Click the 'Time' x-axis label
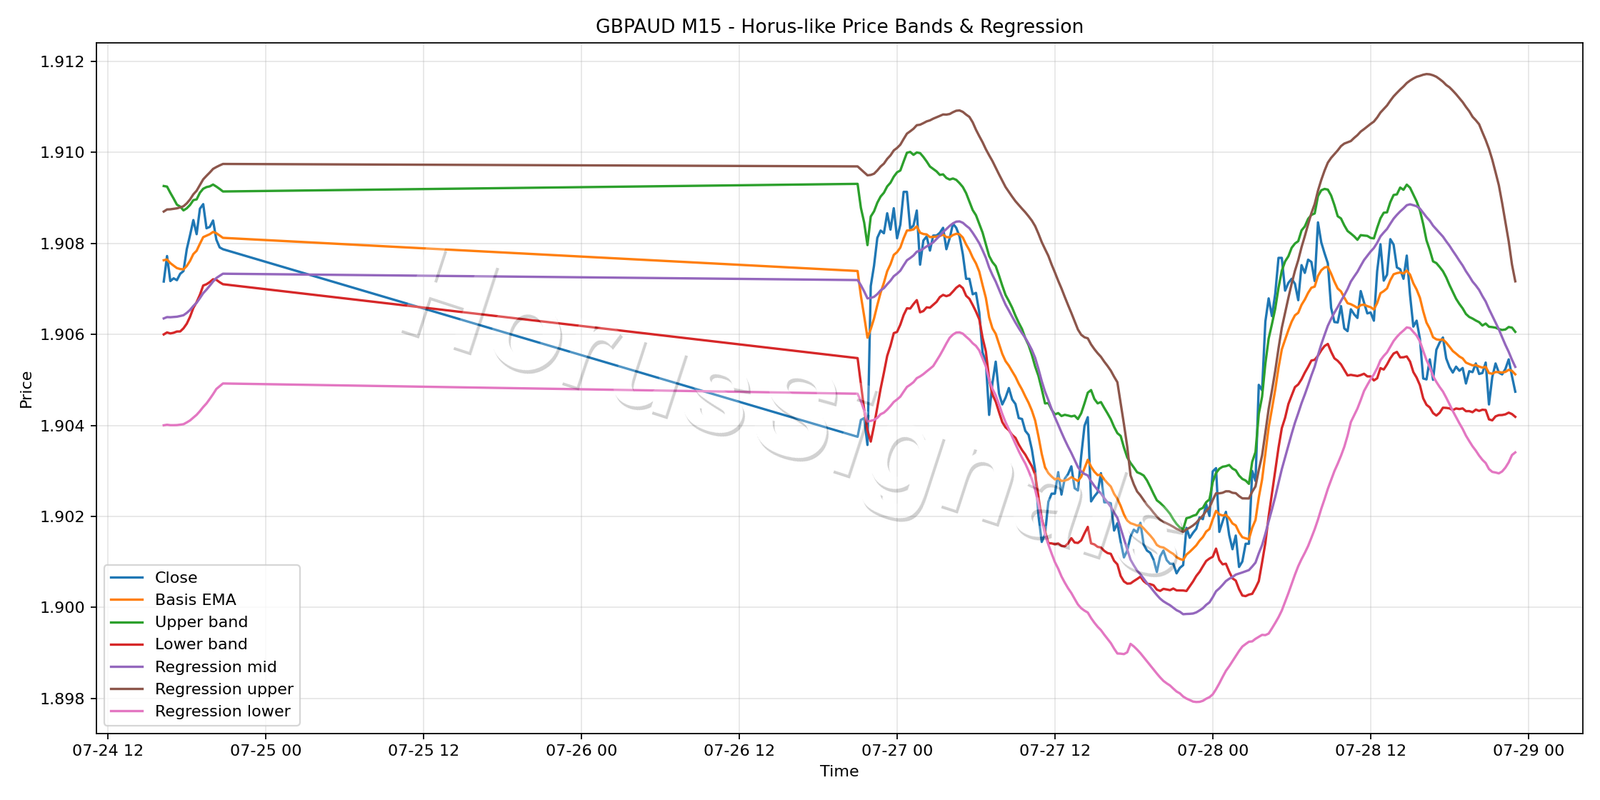This screenshot has width=1600, height=800. click(839, 771)
